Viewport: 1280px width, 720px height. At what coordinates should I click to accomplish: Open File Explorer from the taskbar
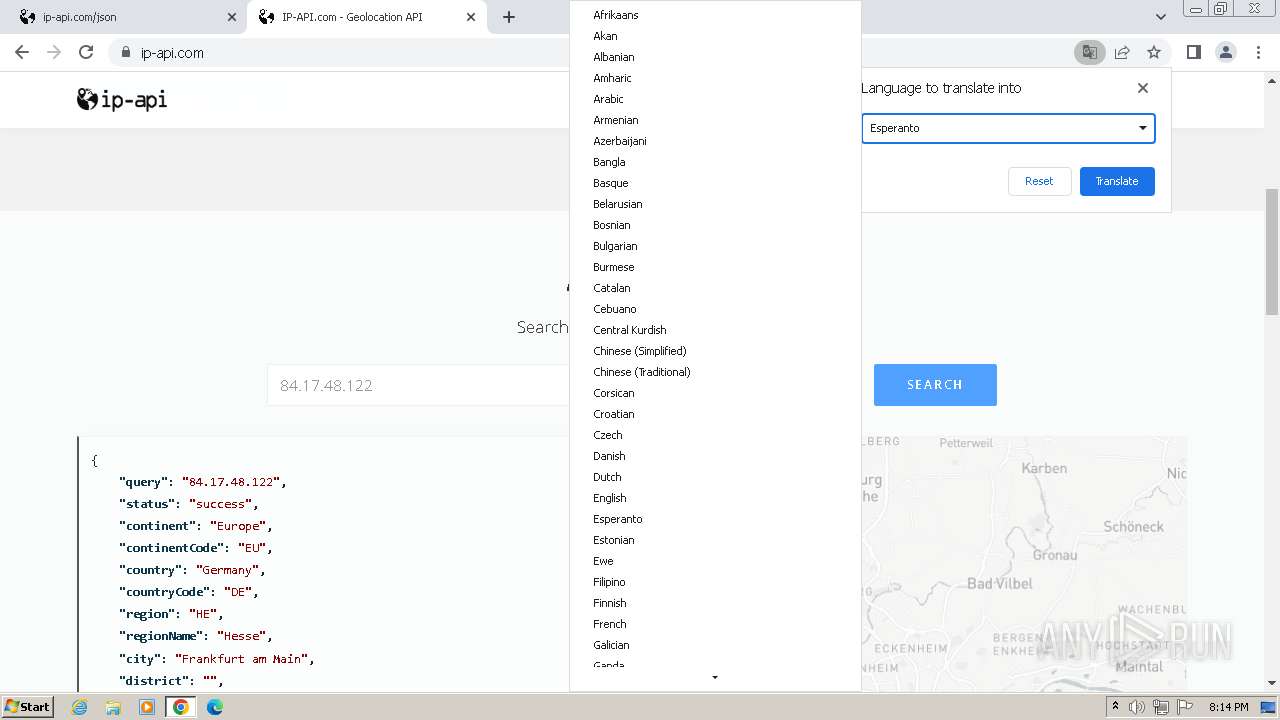point(113,707)
